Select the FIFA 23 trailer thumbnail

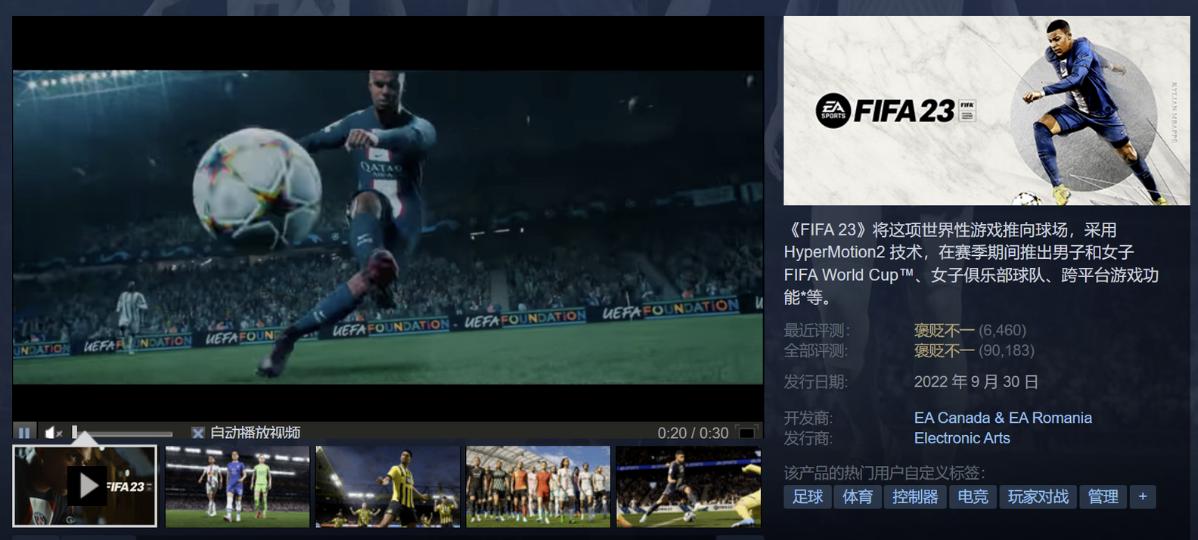85,487
